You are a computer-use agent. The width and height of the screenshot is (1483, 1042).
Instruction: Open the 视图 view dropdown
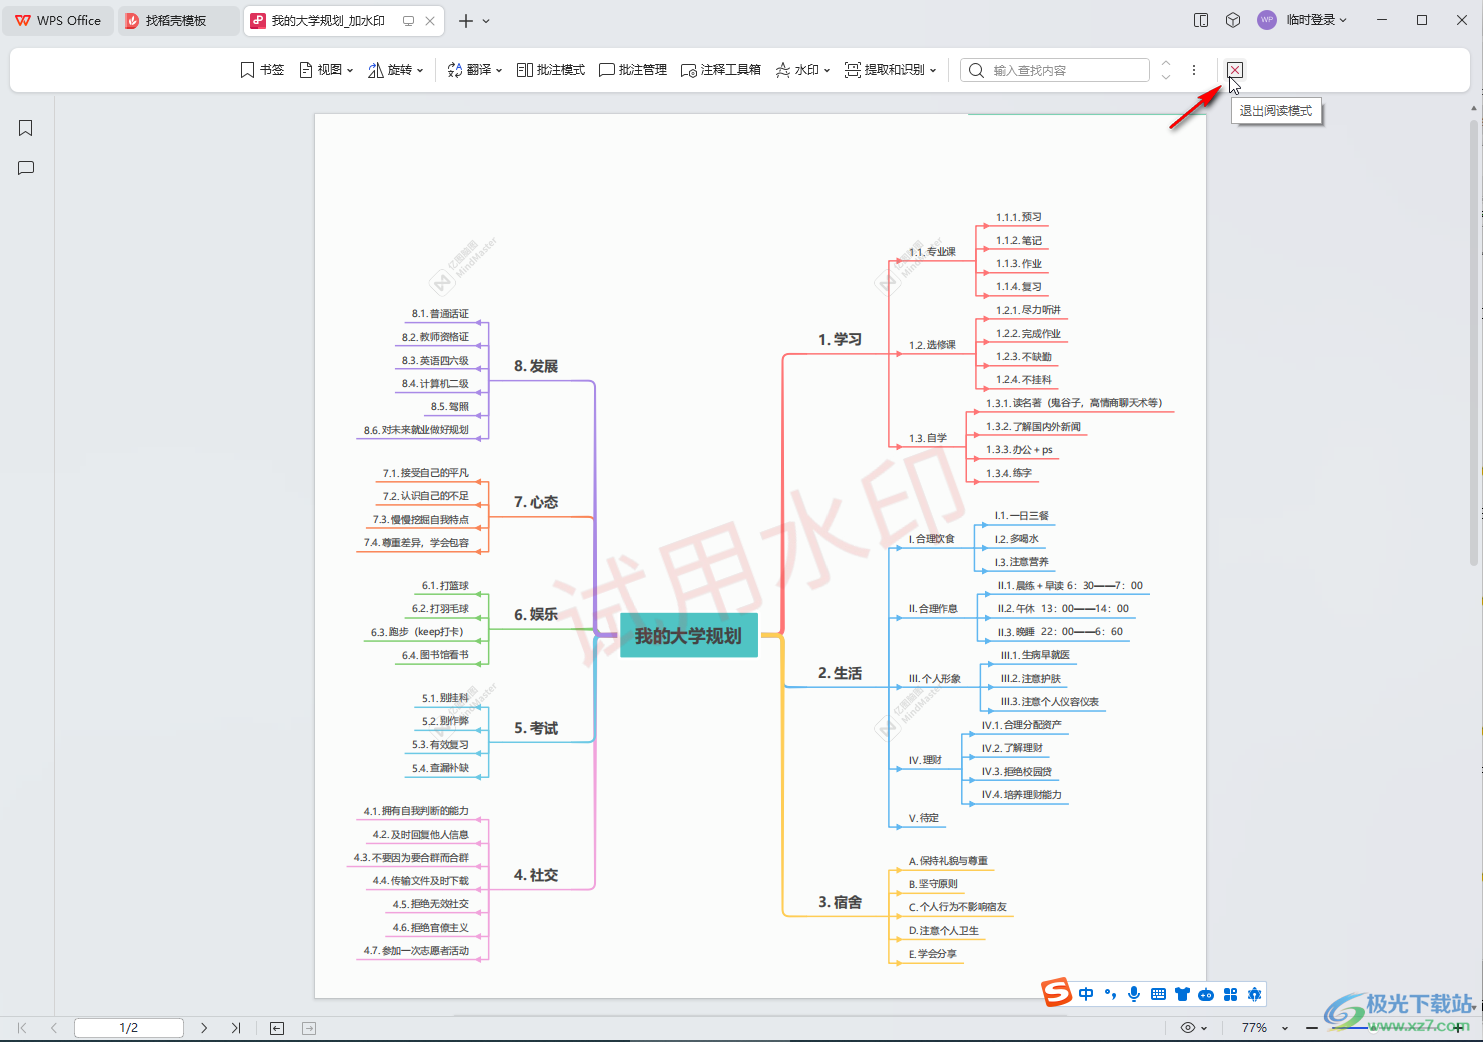[326, 70]
